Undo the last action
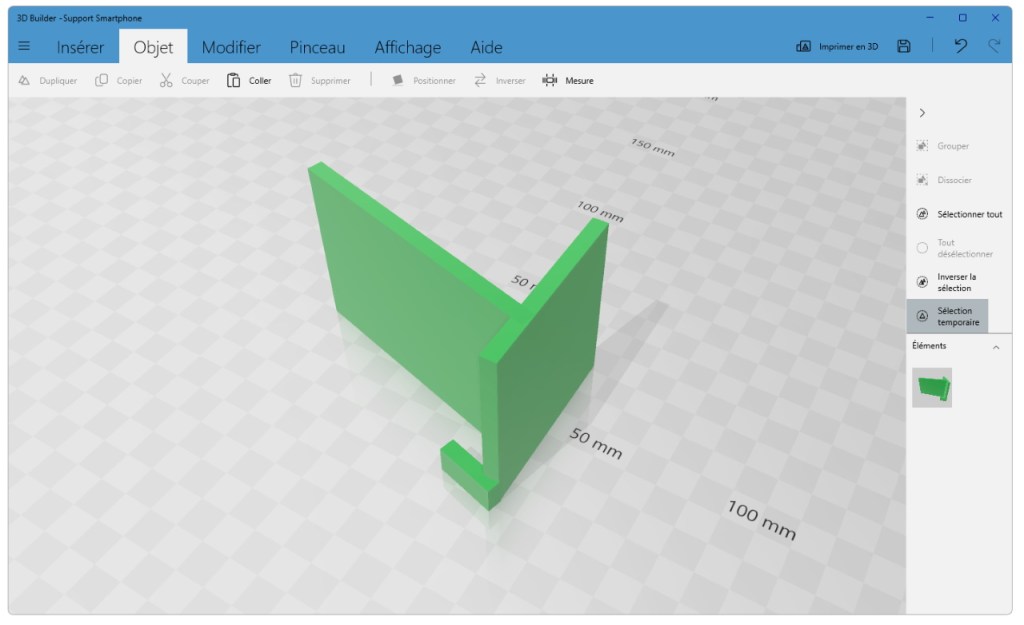This screenshot has height=625, width=1024. click(960, 46)
